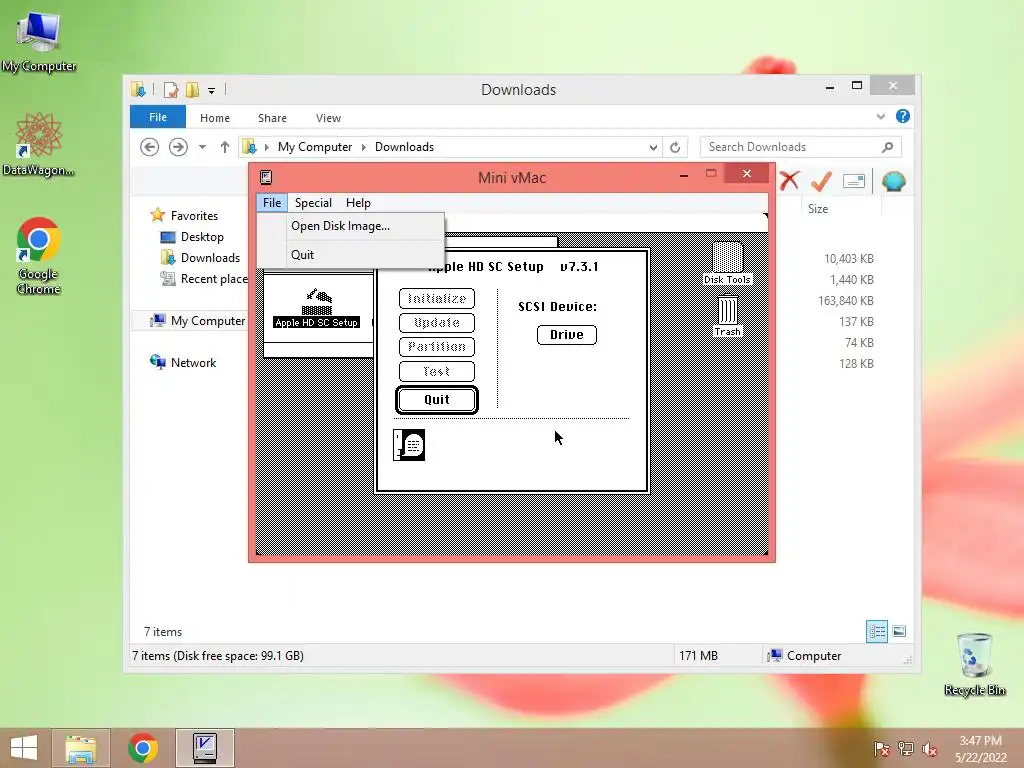Click the Action Center flag in the system tray
Screen dimensions: 1024x768
882,749
